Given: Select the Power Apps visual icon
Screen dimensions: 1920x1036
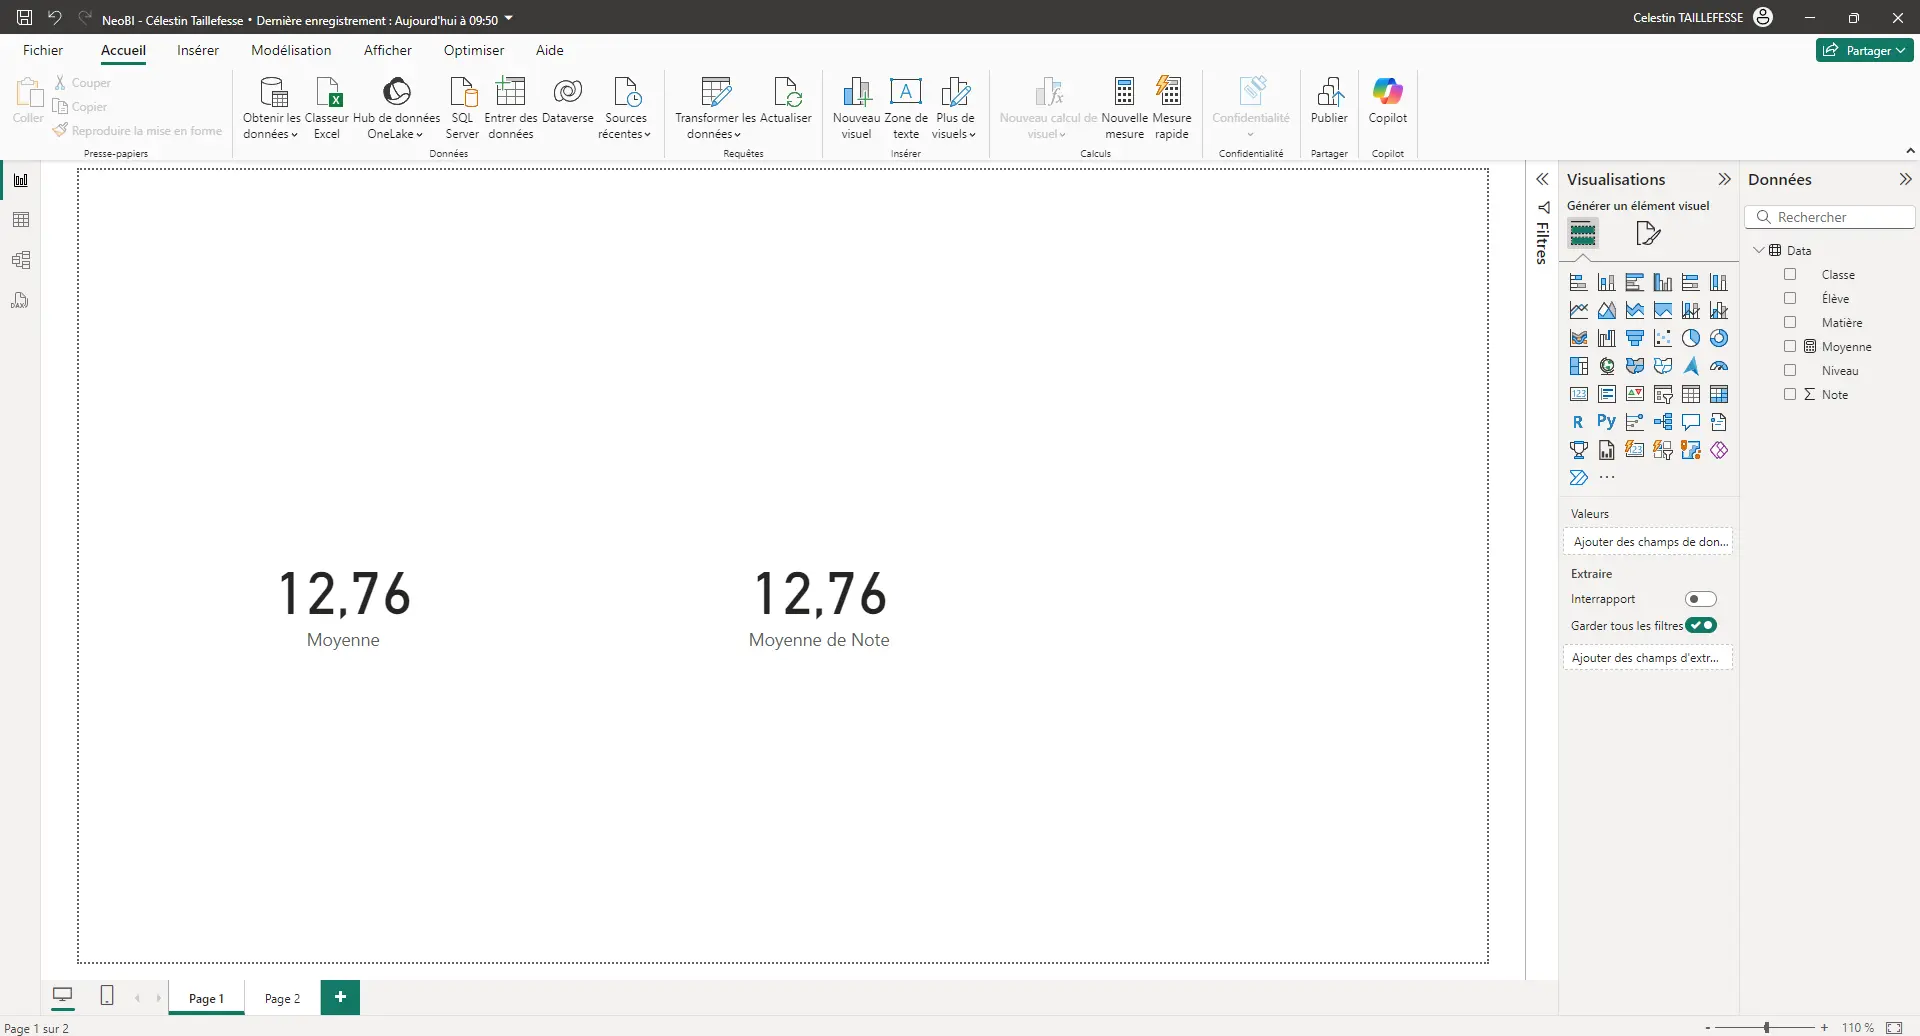Looking at the screenshot, I should (x=1719, y=451).
